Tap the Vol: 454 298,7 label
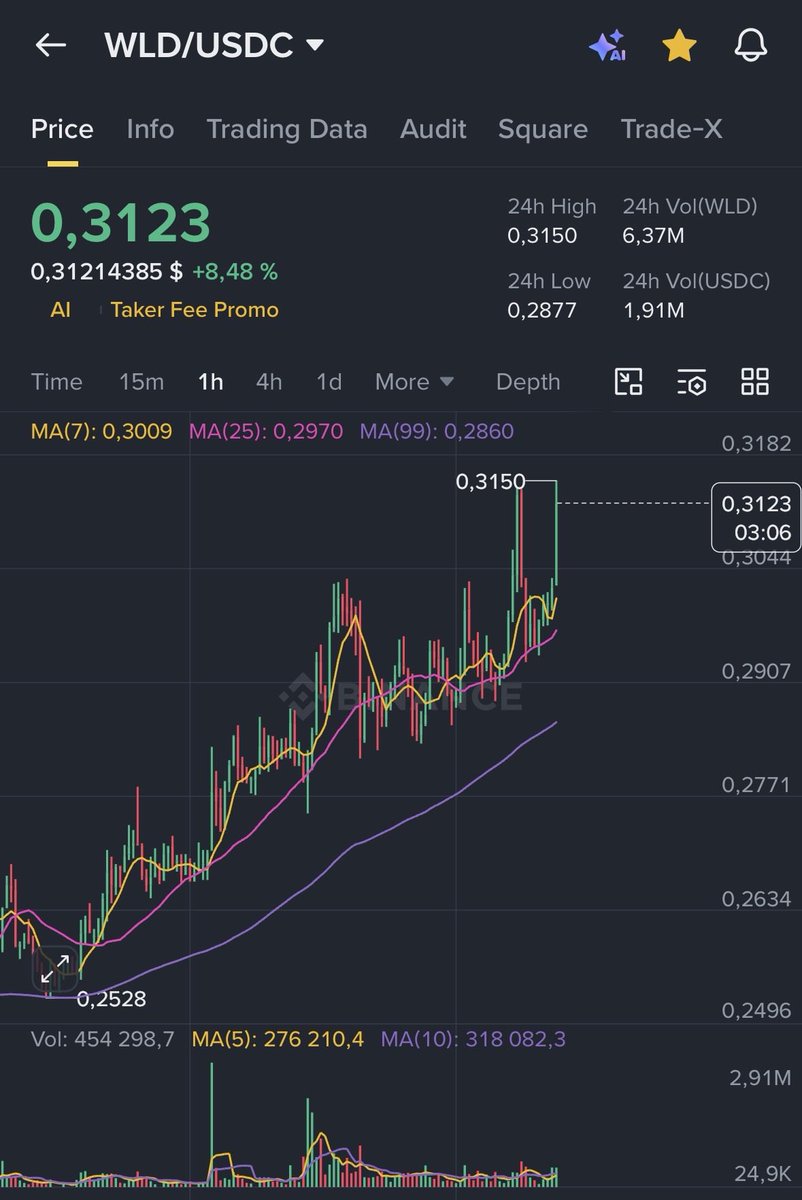Image resolution: width=802 pixels, height=1200 pixels. [103, 1040]
